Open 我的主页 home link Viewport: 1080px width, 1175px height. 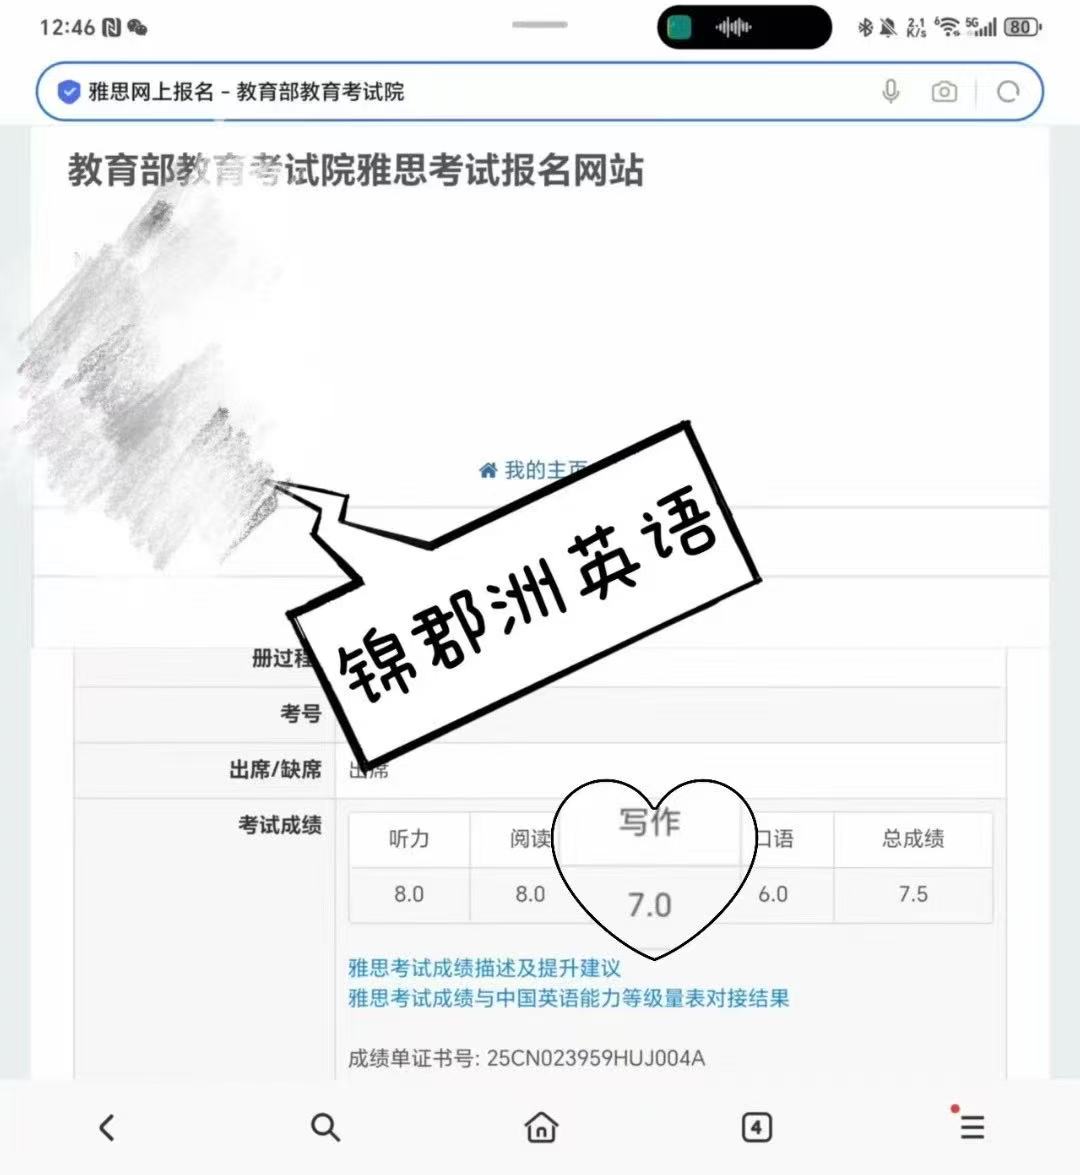[x=534, y=470]
